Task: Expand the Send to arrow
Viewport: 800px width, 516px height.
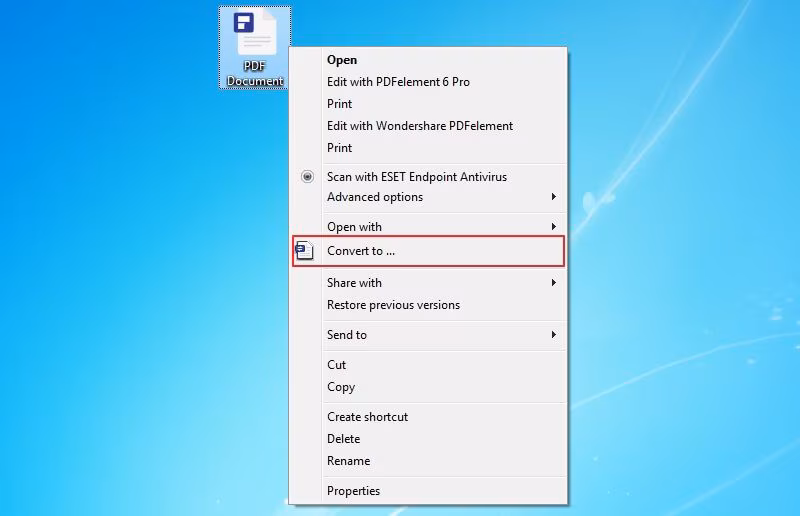Action: click(554, 334)
